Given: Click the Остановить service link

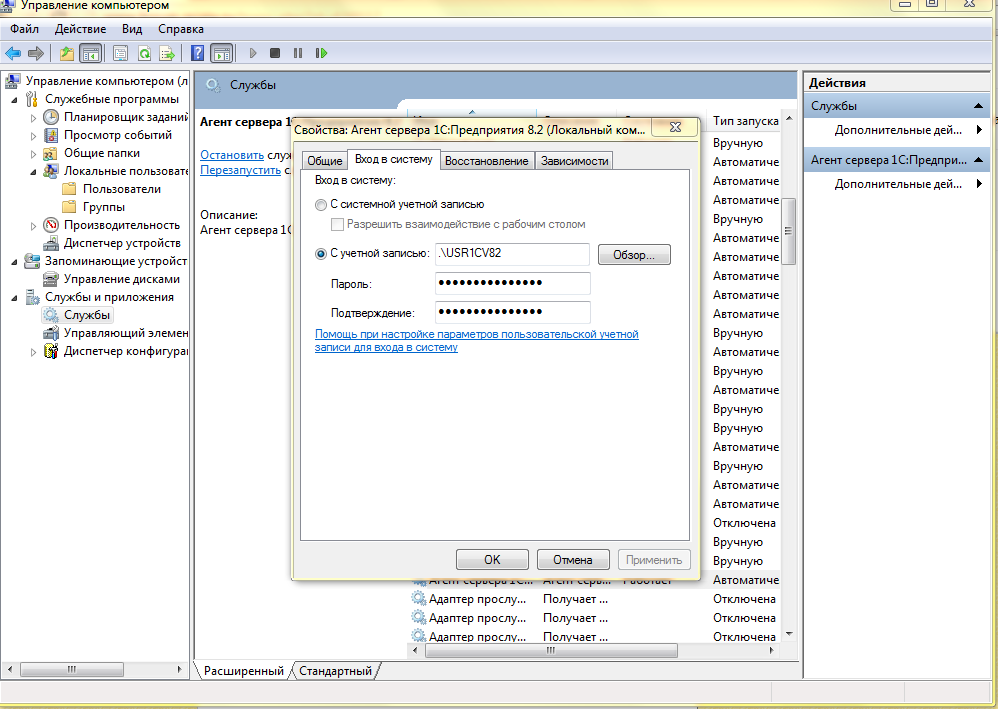Looking at the screenshot, I should (232, 155).
